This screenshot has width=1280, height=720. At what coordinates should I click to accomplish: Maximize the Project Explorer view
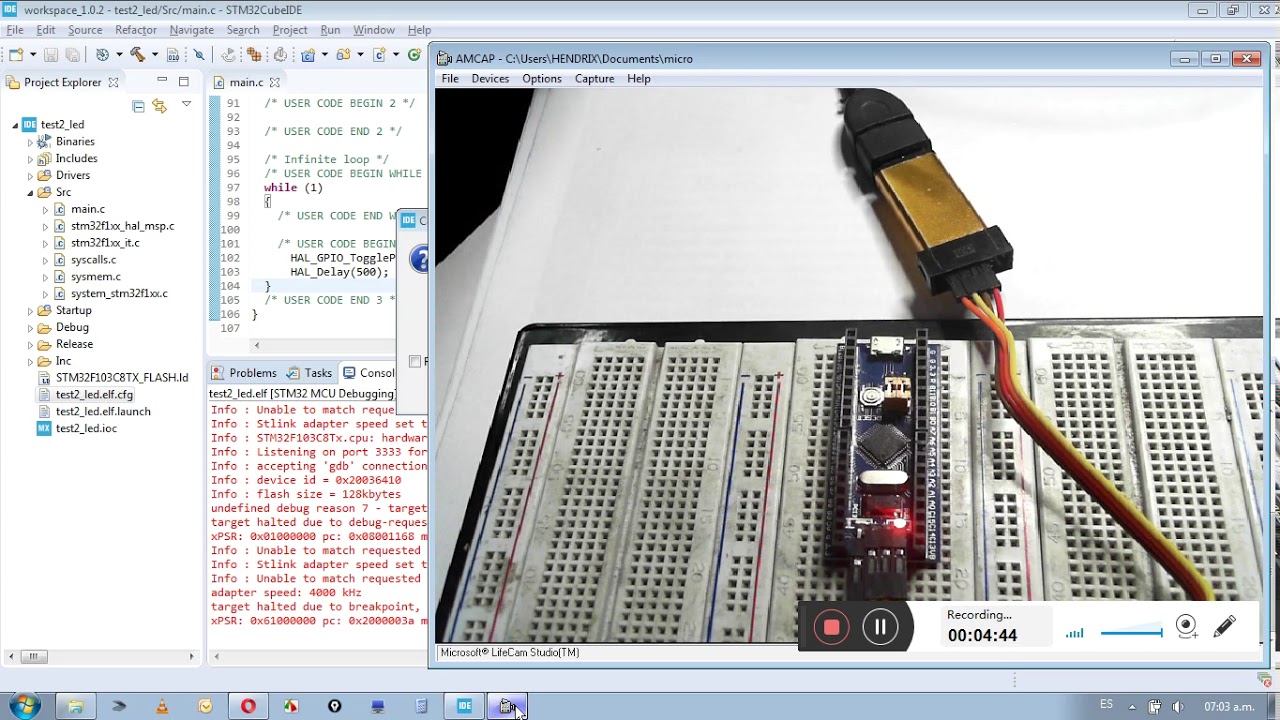[183, 81]
